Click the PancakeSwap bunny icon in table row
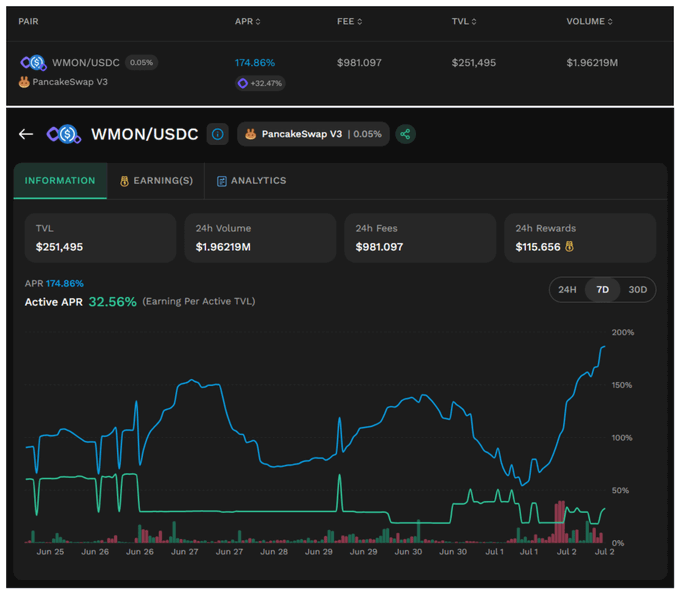The height and width of the screenshot is (594, 680). [x=24, y=82]
